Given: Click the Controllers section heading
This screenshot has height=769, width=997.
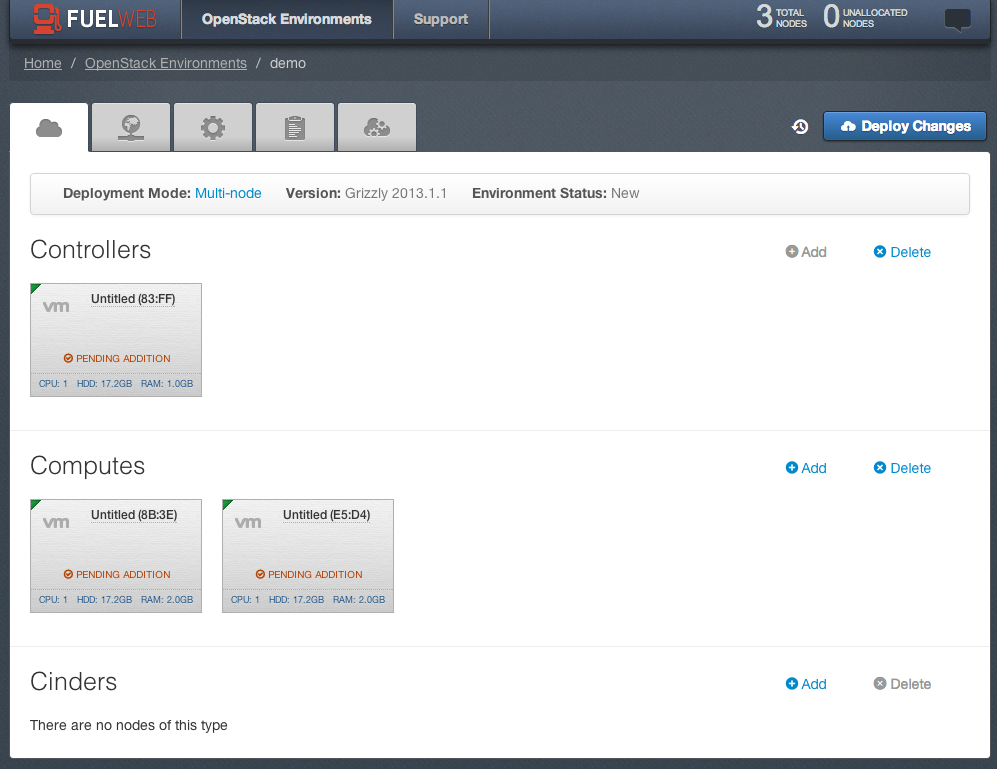Looking at the screenshot, I should pos(90,249).
